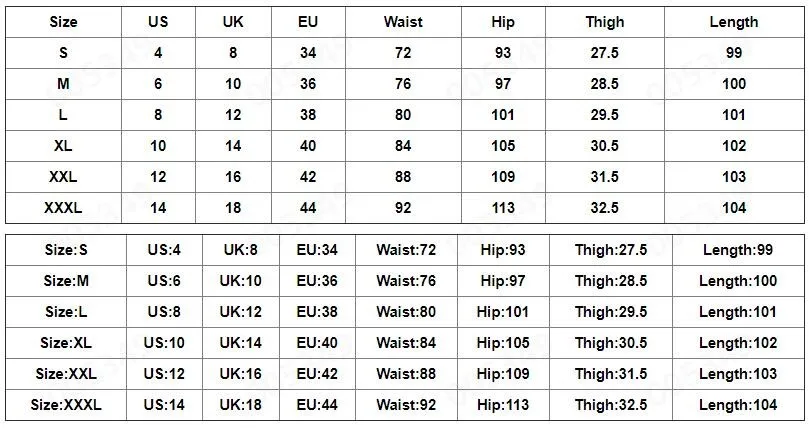The image size is (809, 428).
Task: Click the Thigh column header
Action: click(604, 22)
